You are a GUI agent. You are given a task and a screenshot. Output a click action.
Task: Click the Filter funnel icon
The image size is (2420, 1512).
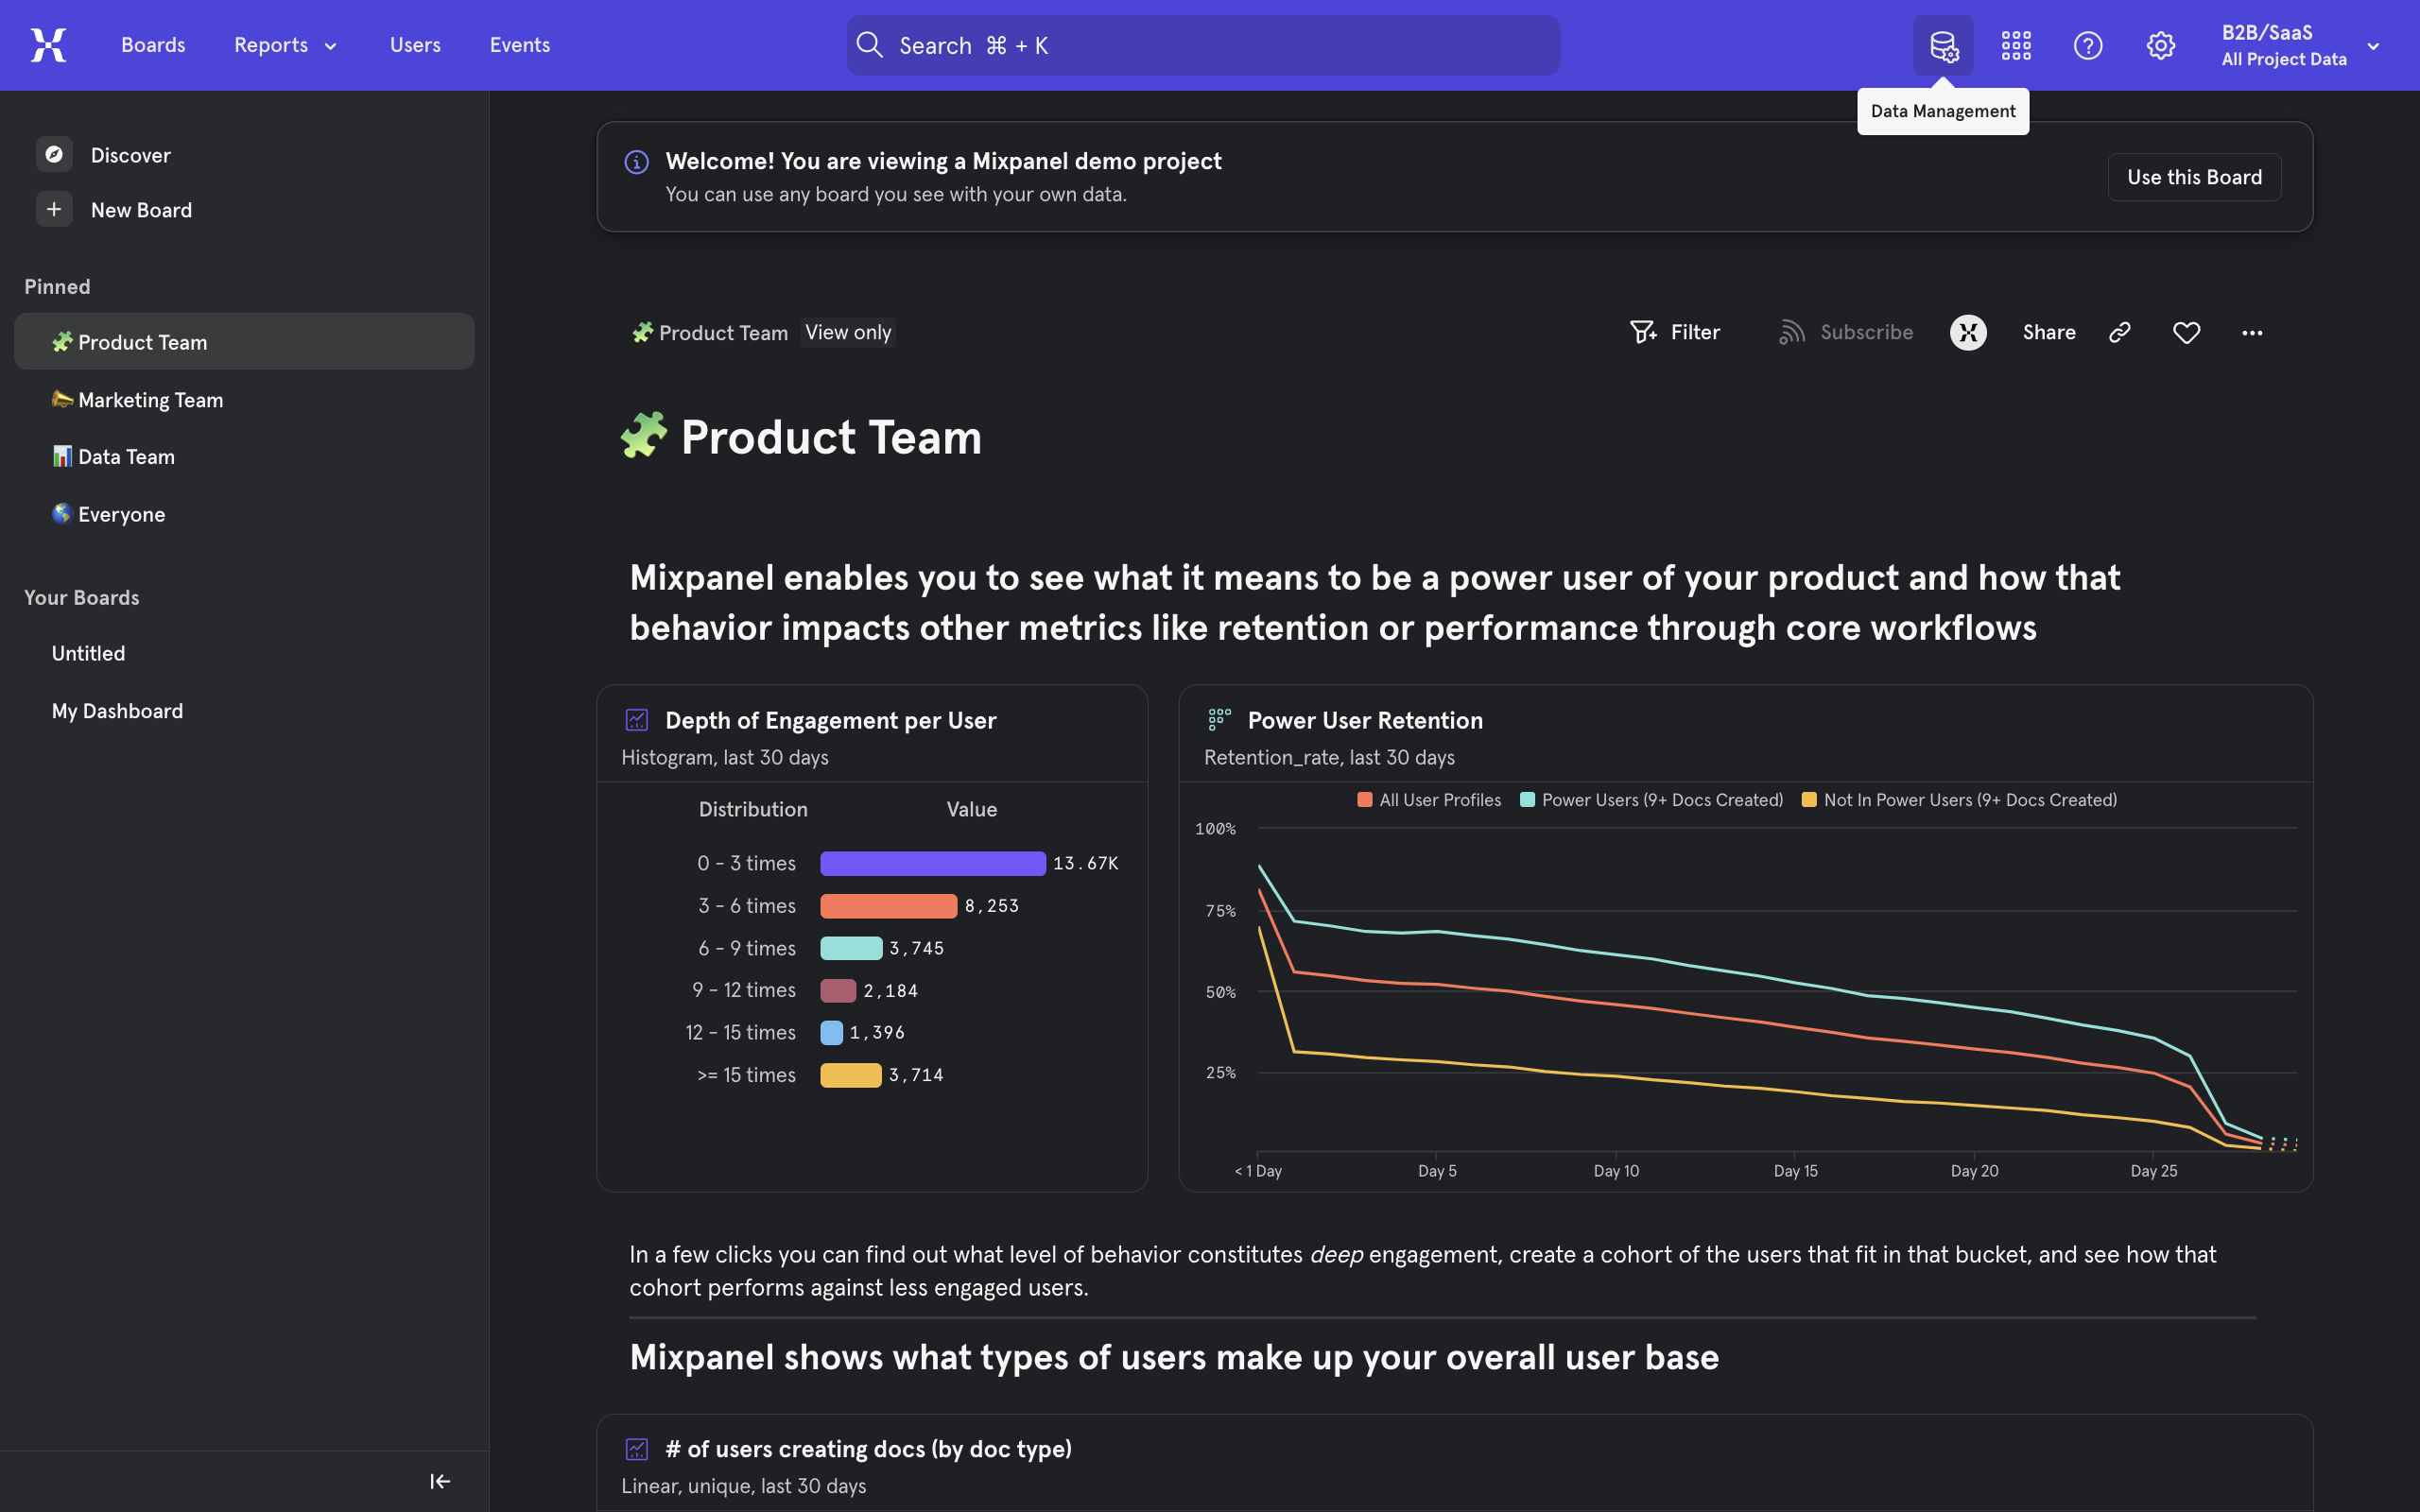pyautogui.click(x=1643, y=332)
